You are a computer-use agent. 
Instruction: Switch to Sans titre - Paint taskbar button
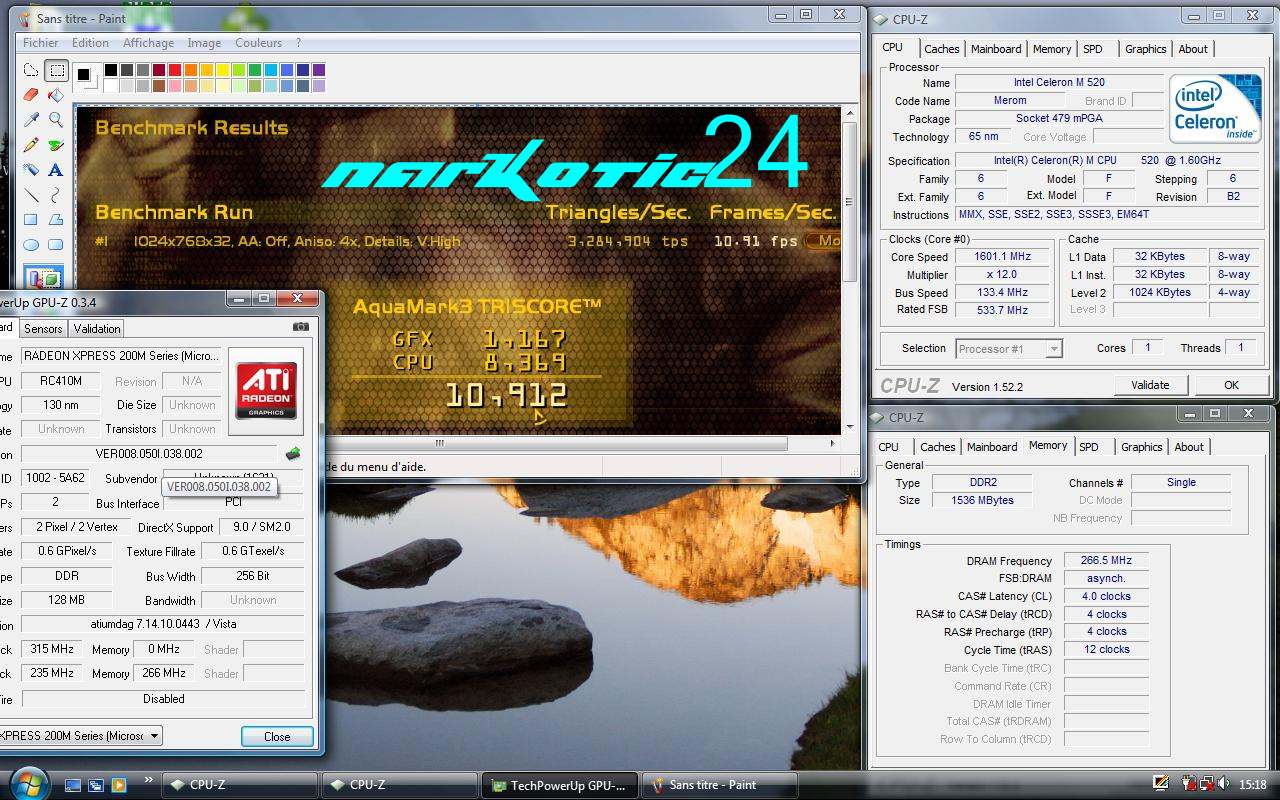click(x=719, y=785)
